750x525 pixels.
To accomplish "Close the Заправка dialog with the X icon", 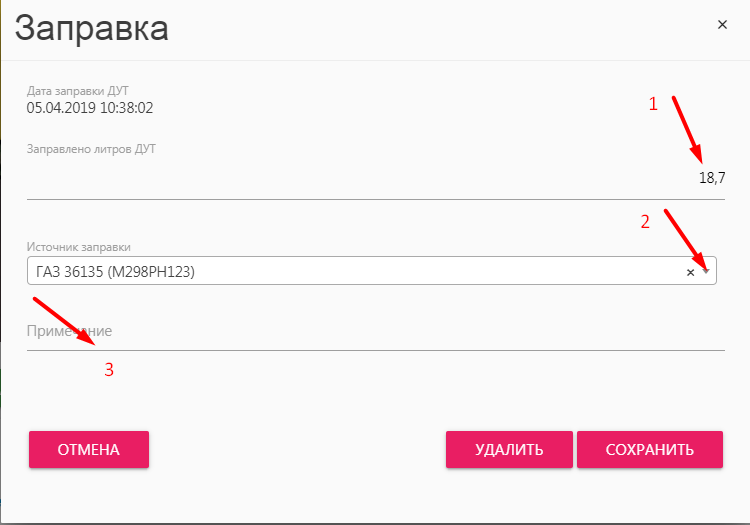I will pyautogui.click(x=722, y=24).
